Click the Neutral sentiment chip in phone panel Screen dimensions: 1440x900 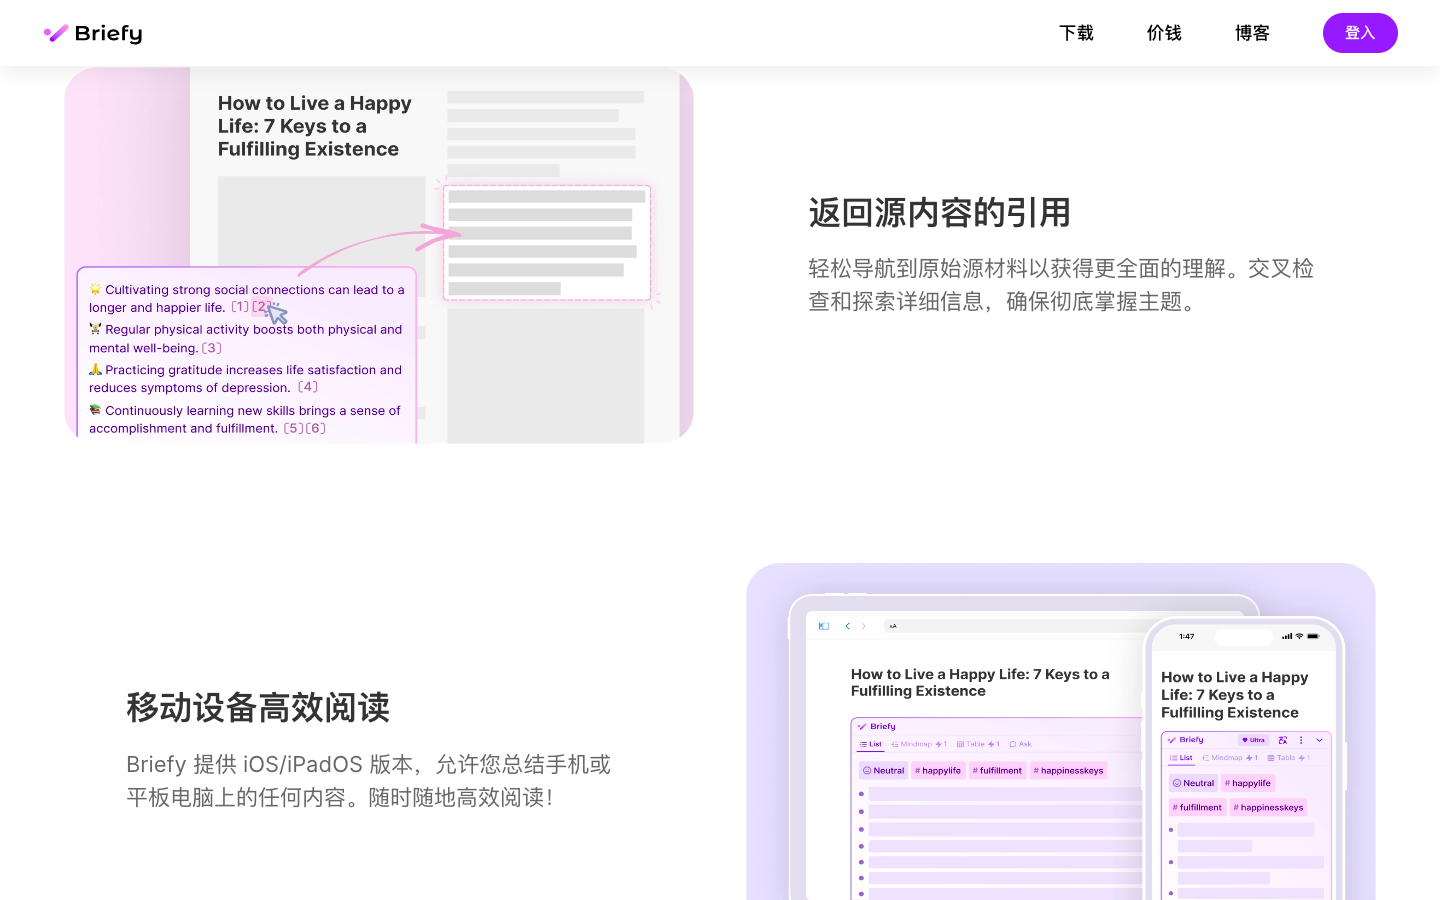(1193, 783)
